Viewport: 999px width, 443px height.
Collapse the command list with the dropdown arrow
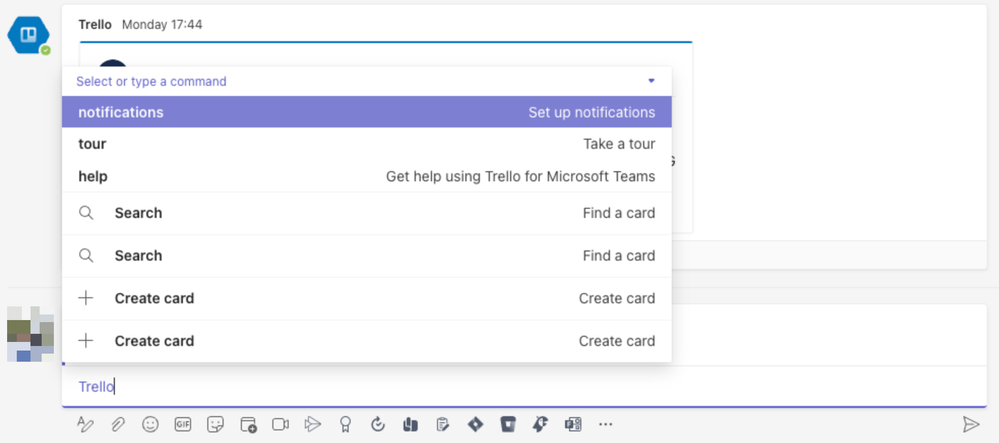(x=651, y=81)
